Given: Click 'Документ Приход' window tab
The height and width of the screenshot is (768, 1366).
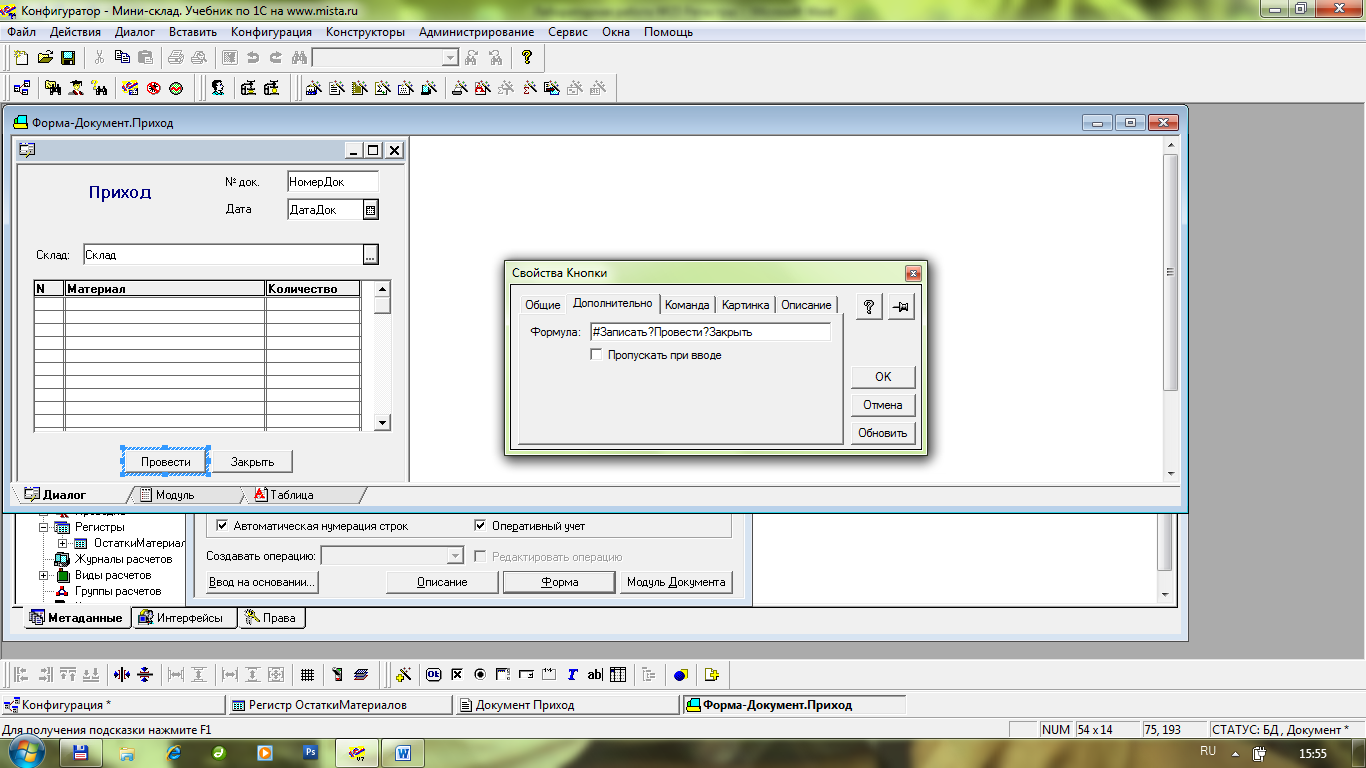Looking at the screenshot, I should (567, 705).
